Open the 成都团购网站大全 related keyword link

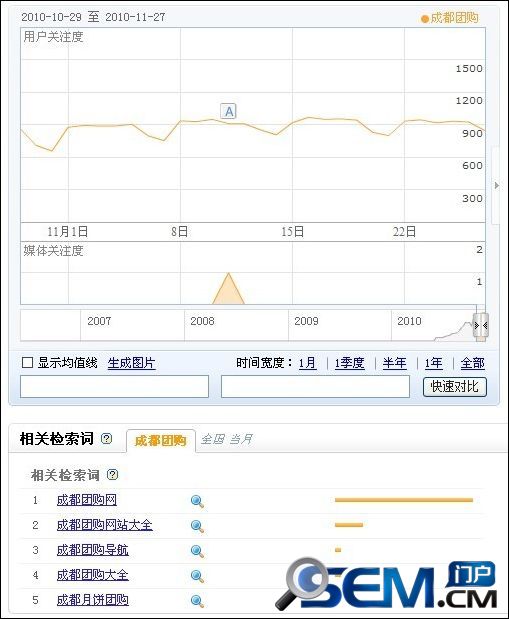pyautogui.click(x=105, y=525)
